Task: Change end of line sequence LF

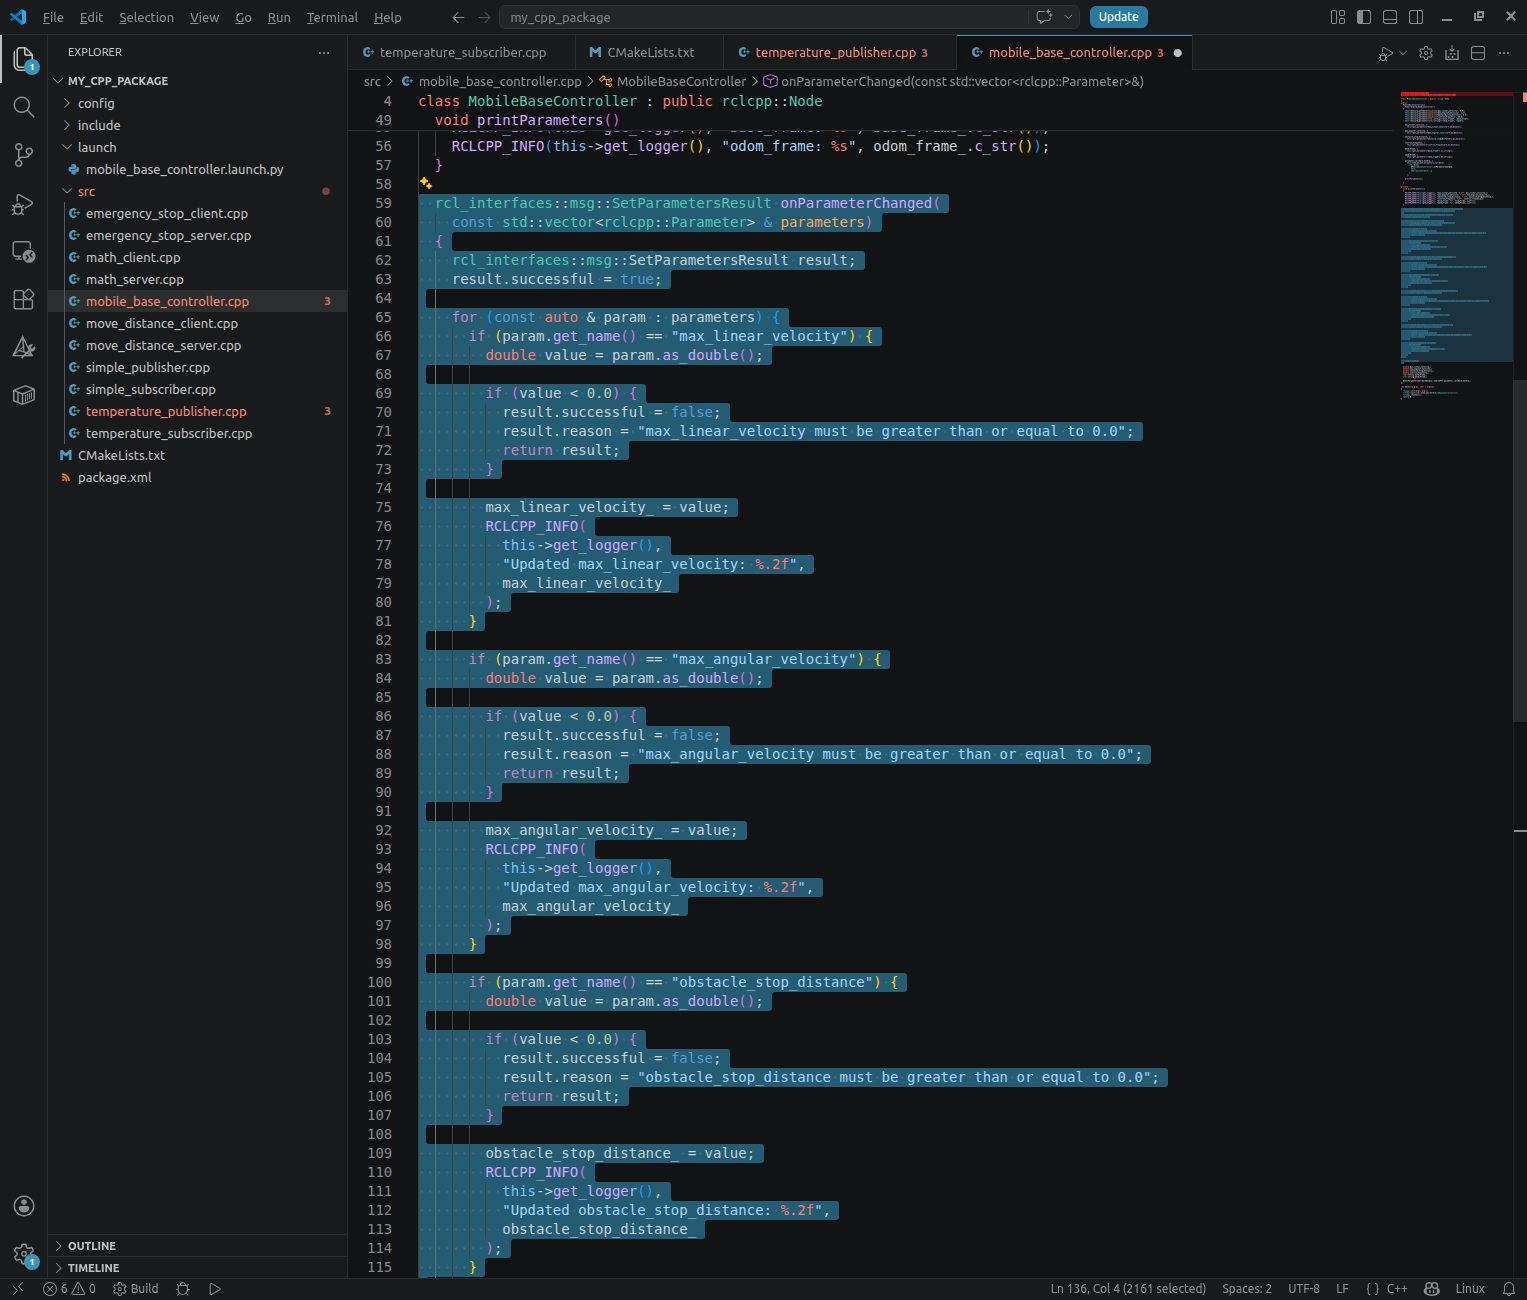Action: coord(1342,1289)
